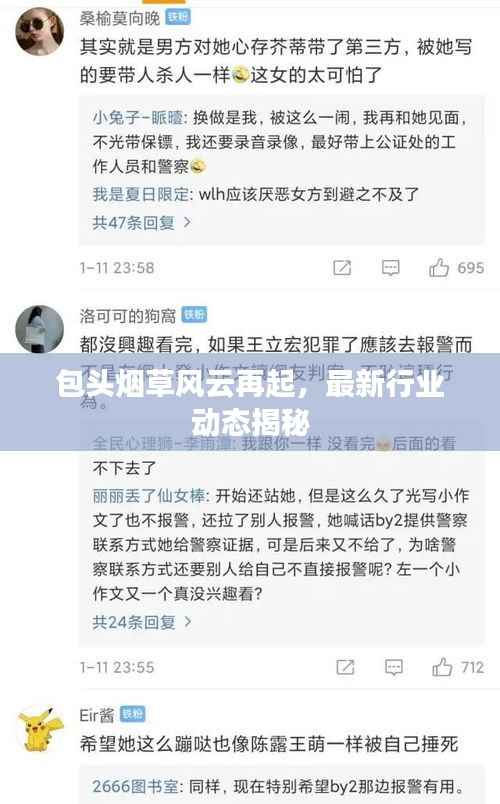Open reply icon on 1-11 23:55 comment
Screen dimensions: 500x804
coord(394,667)
